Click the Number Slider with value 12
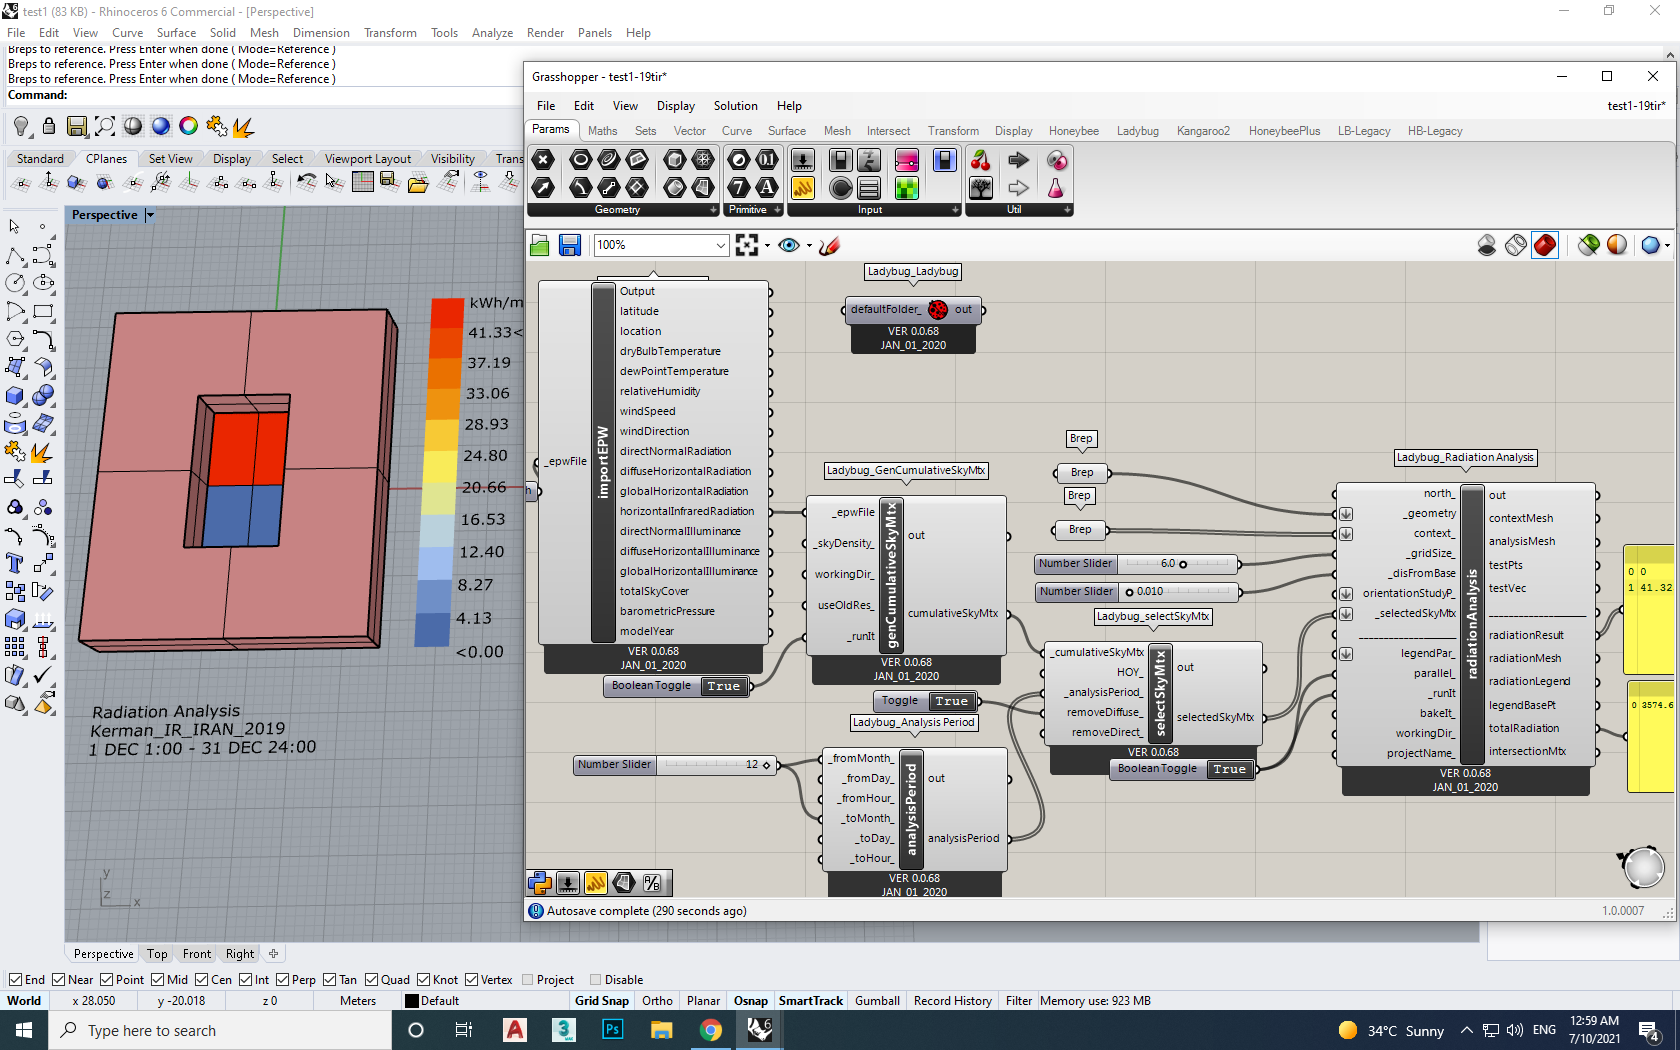Image resolution: width=1680 pixels, height=1050 pixels. click(x=676, y=765)
